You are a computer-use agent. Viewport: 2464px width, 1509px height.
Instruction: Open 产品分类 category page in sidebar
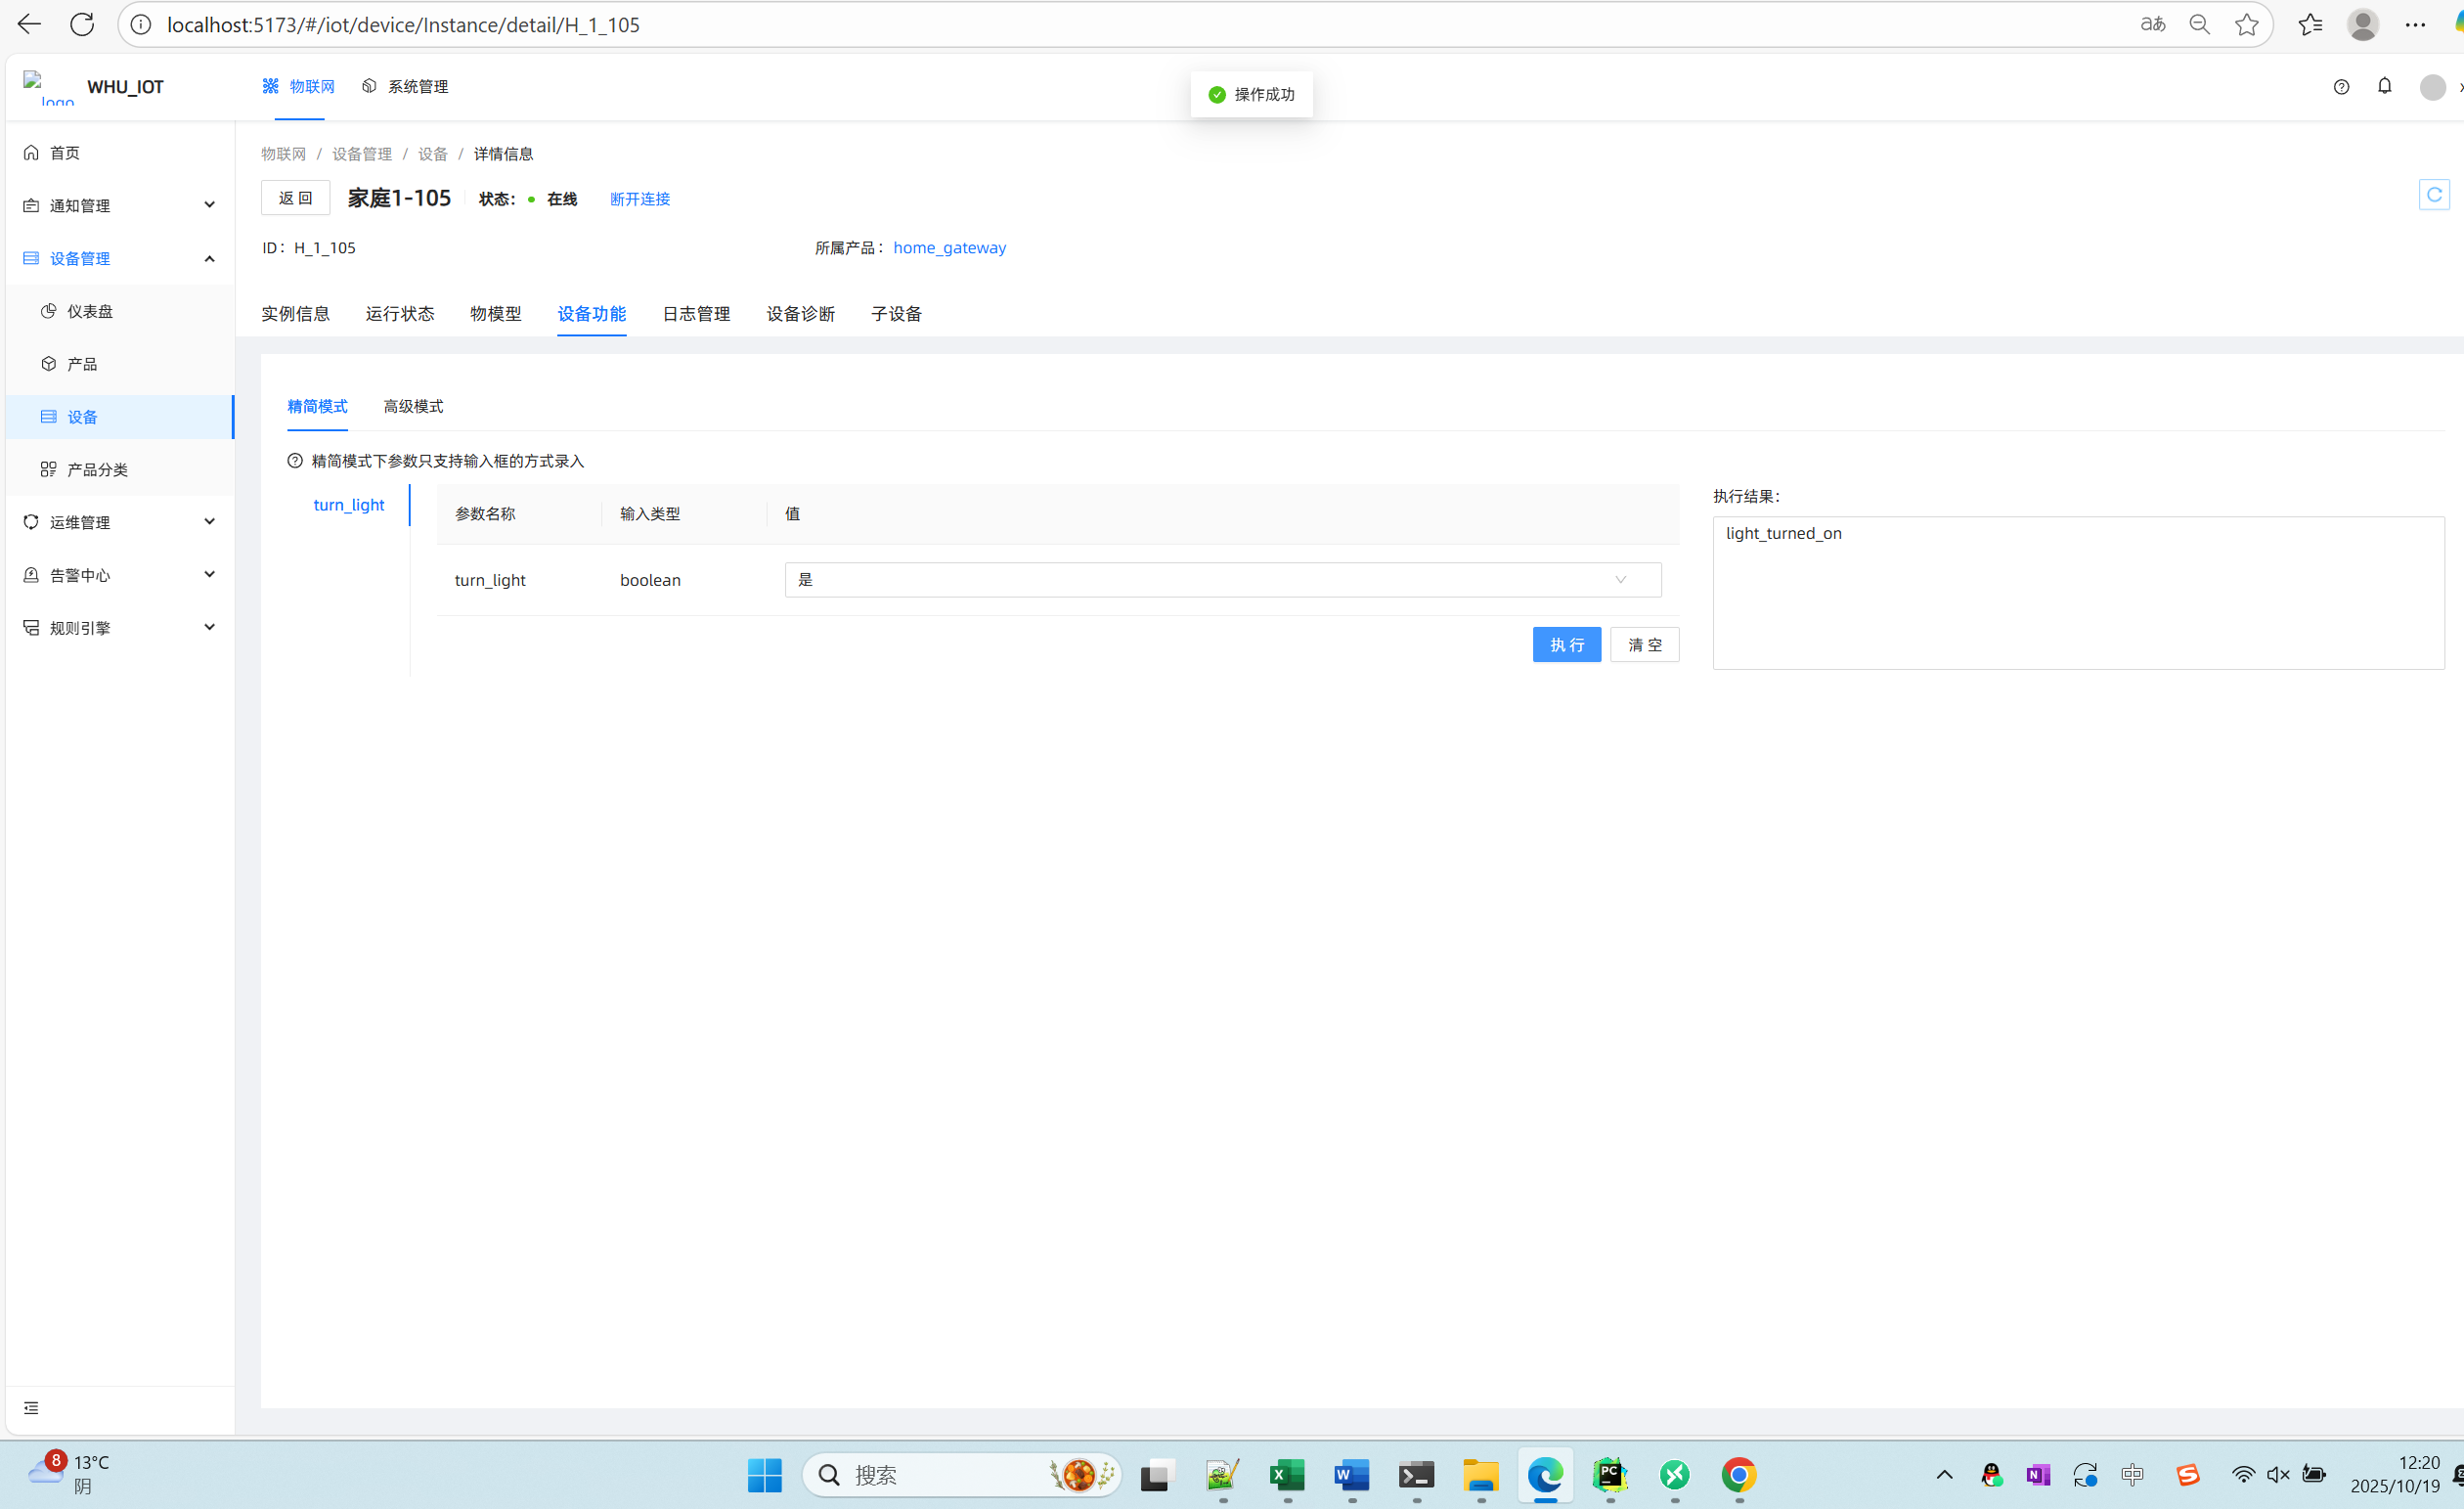(x=97, y=469)
